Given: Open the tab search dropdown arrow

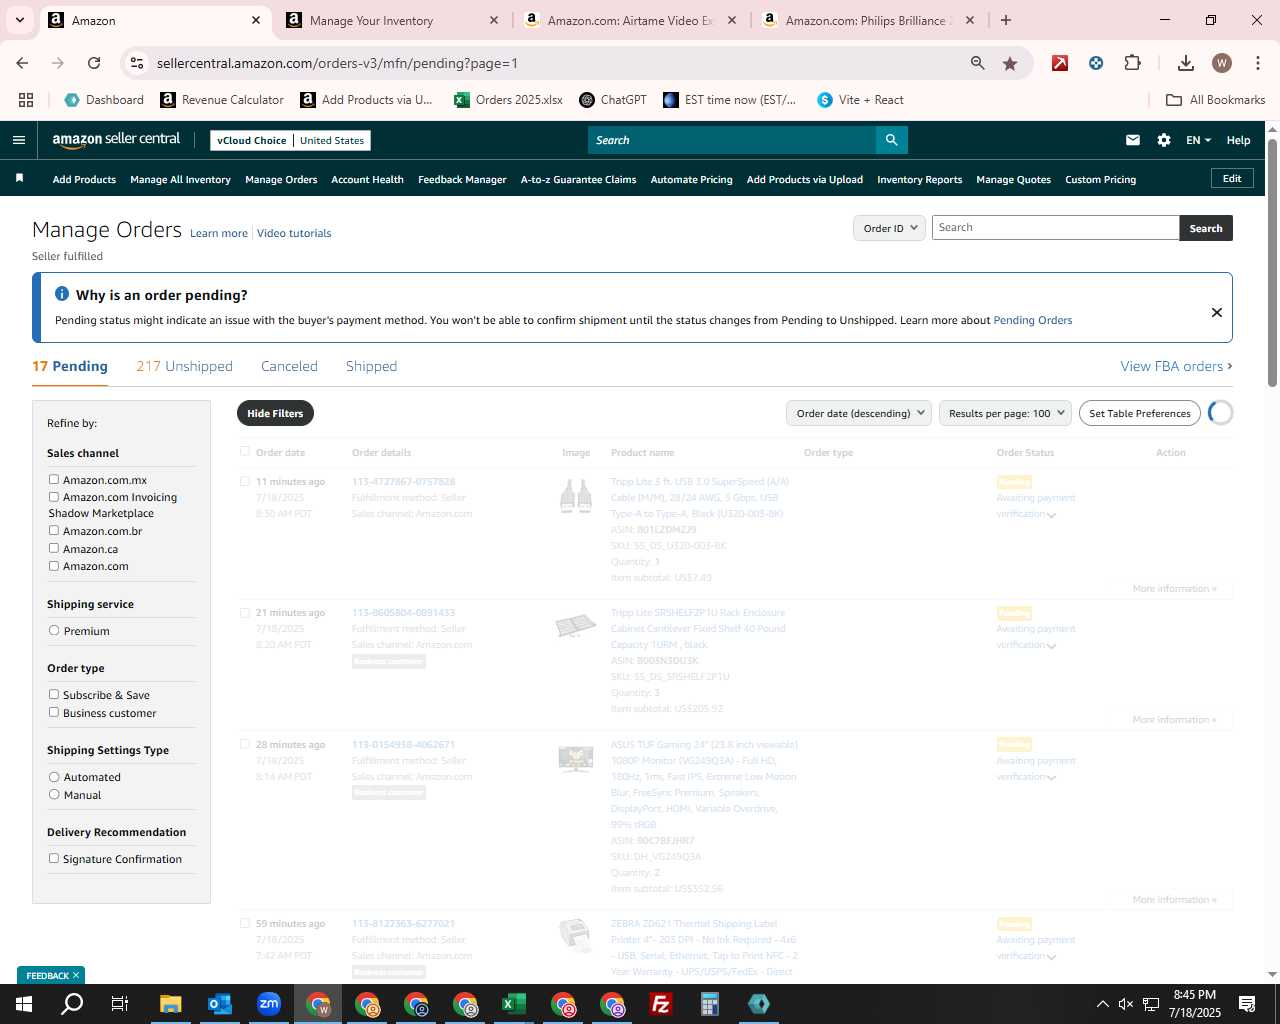Looking at the screenshot, I should [x=19, y=20].
